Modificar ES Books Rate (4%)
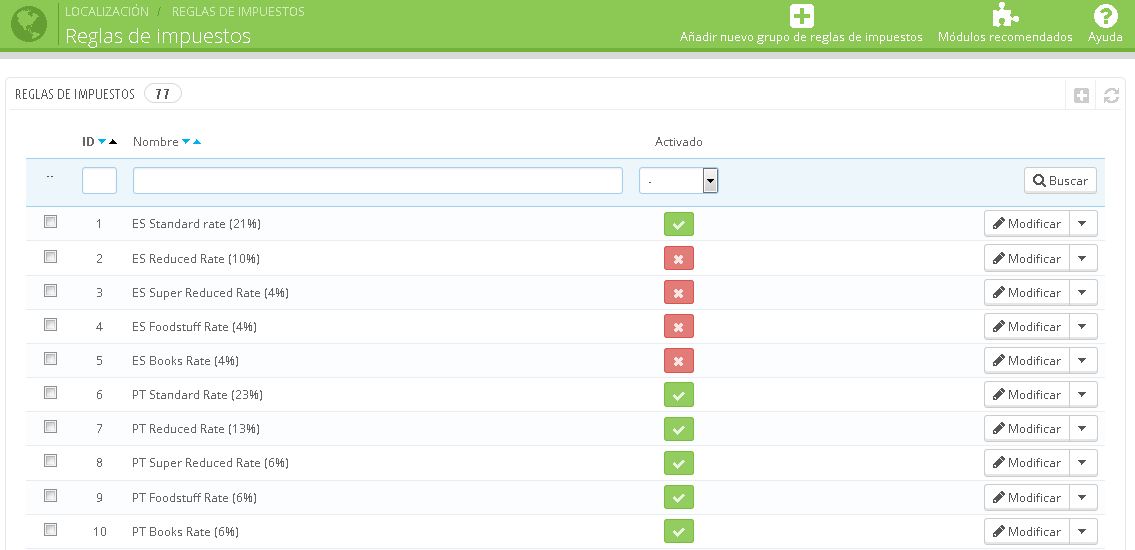The width and height of the screenshot is (1135, 550). pyautogui.click(x=1026, y=360)
